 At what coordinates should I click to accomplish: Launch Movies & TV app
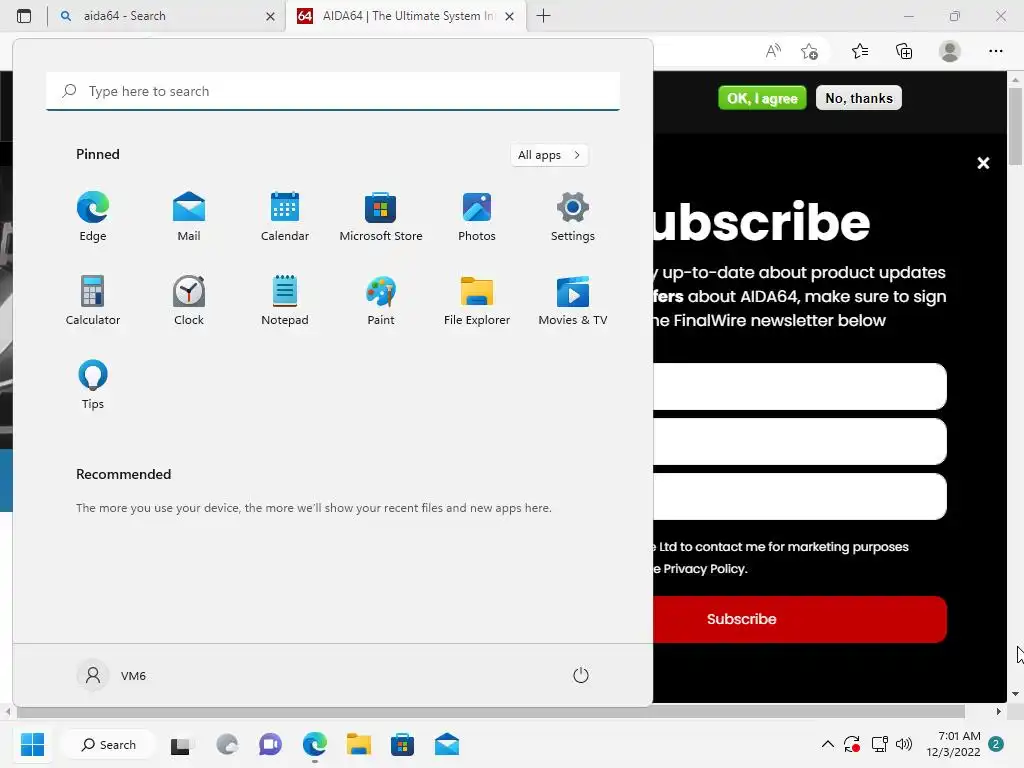coord(573,300)
